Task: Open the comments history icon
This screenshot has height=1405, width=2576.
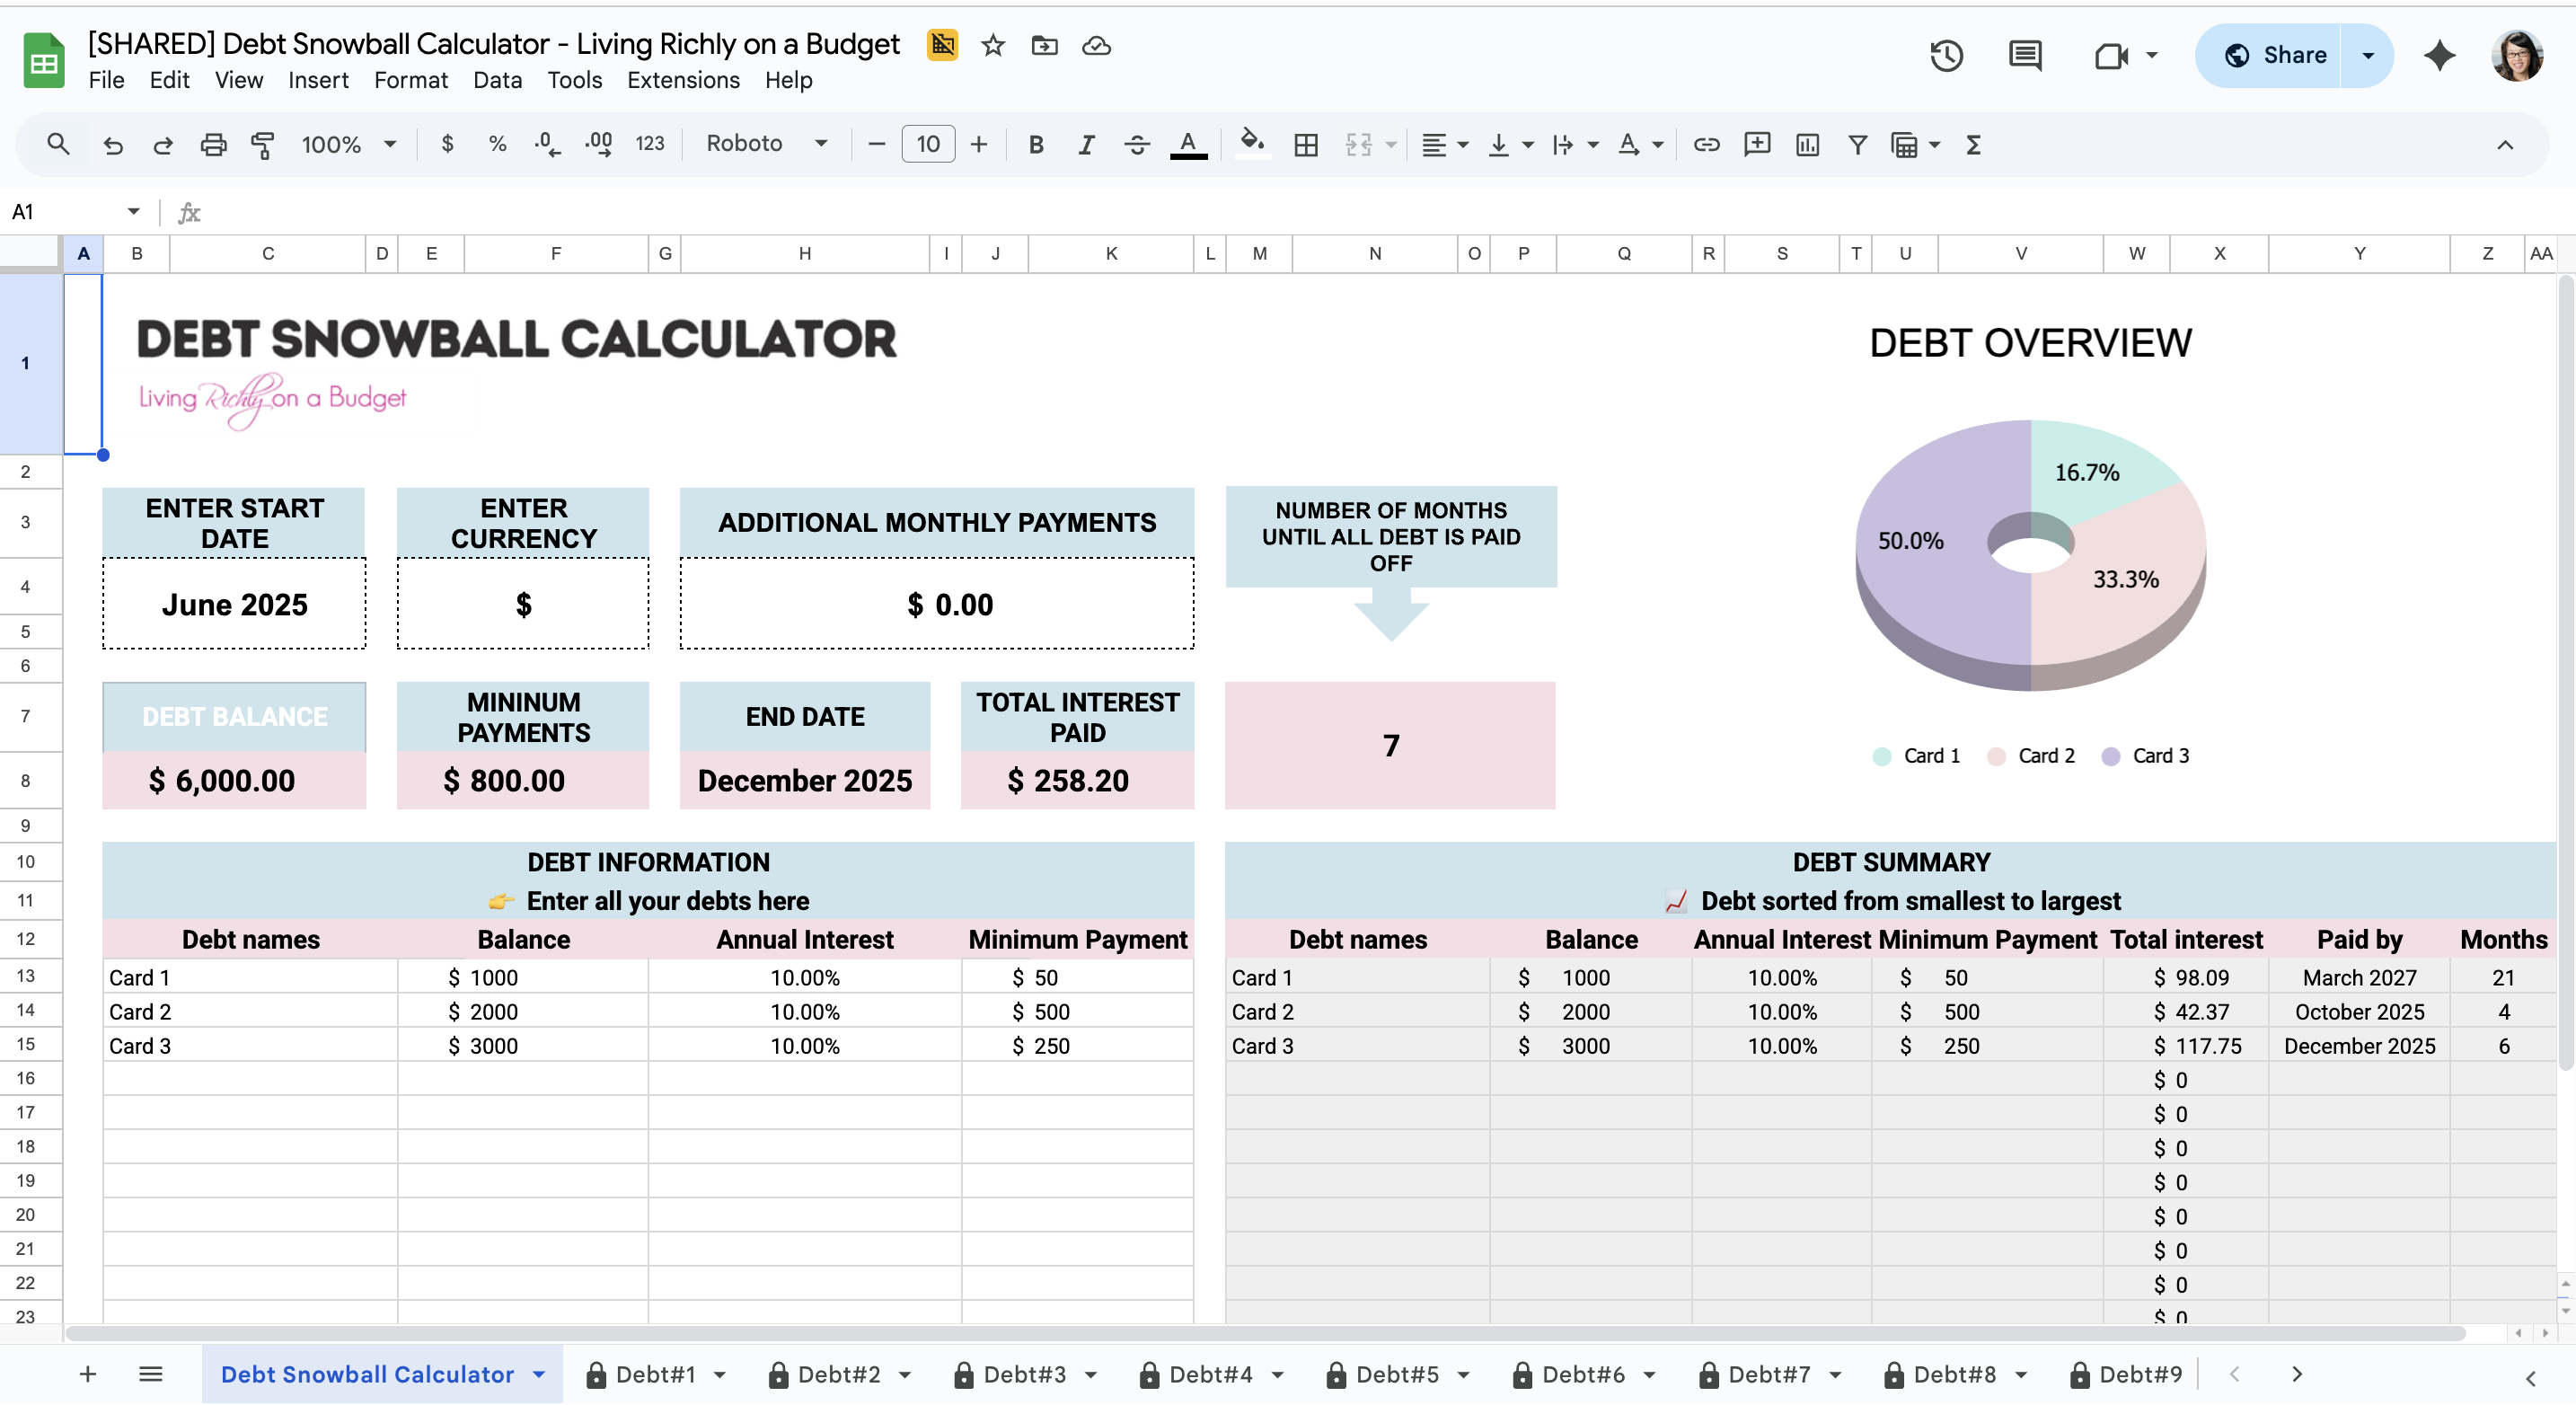Action: (2025, 55)
